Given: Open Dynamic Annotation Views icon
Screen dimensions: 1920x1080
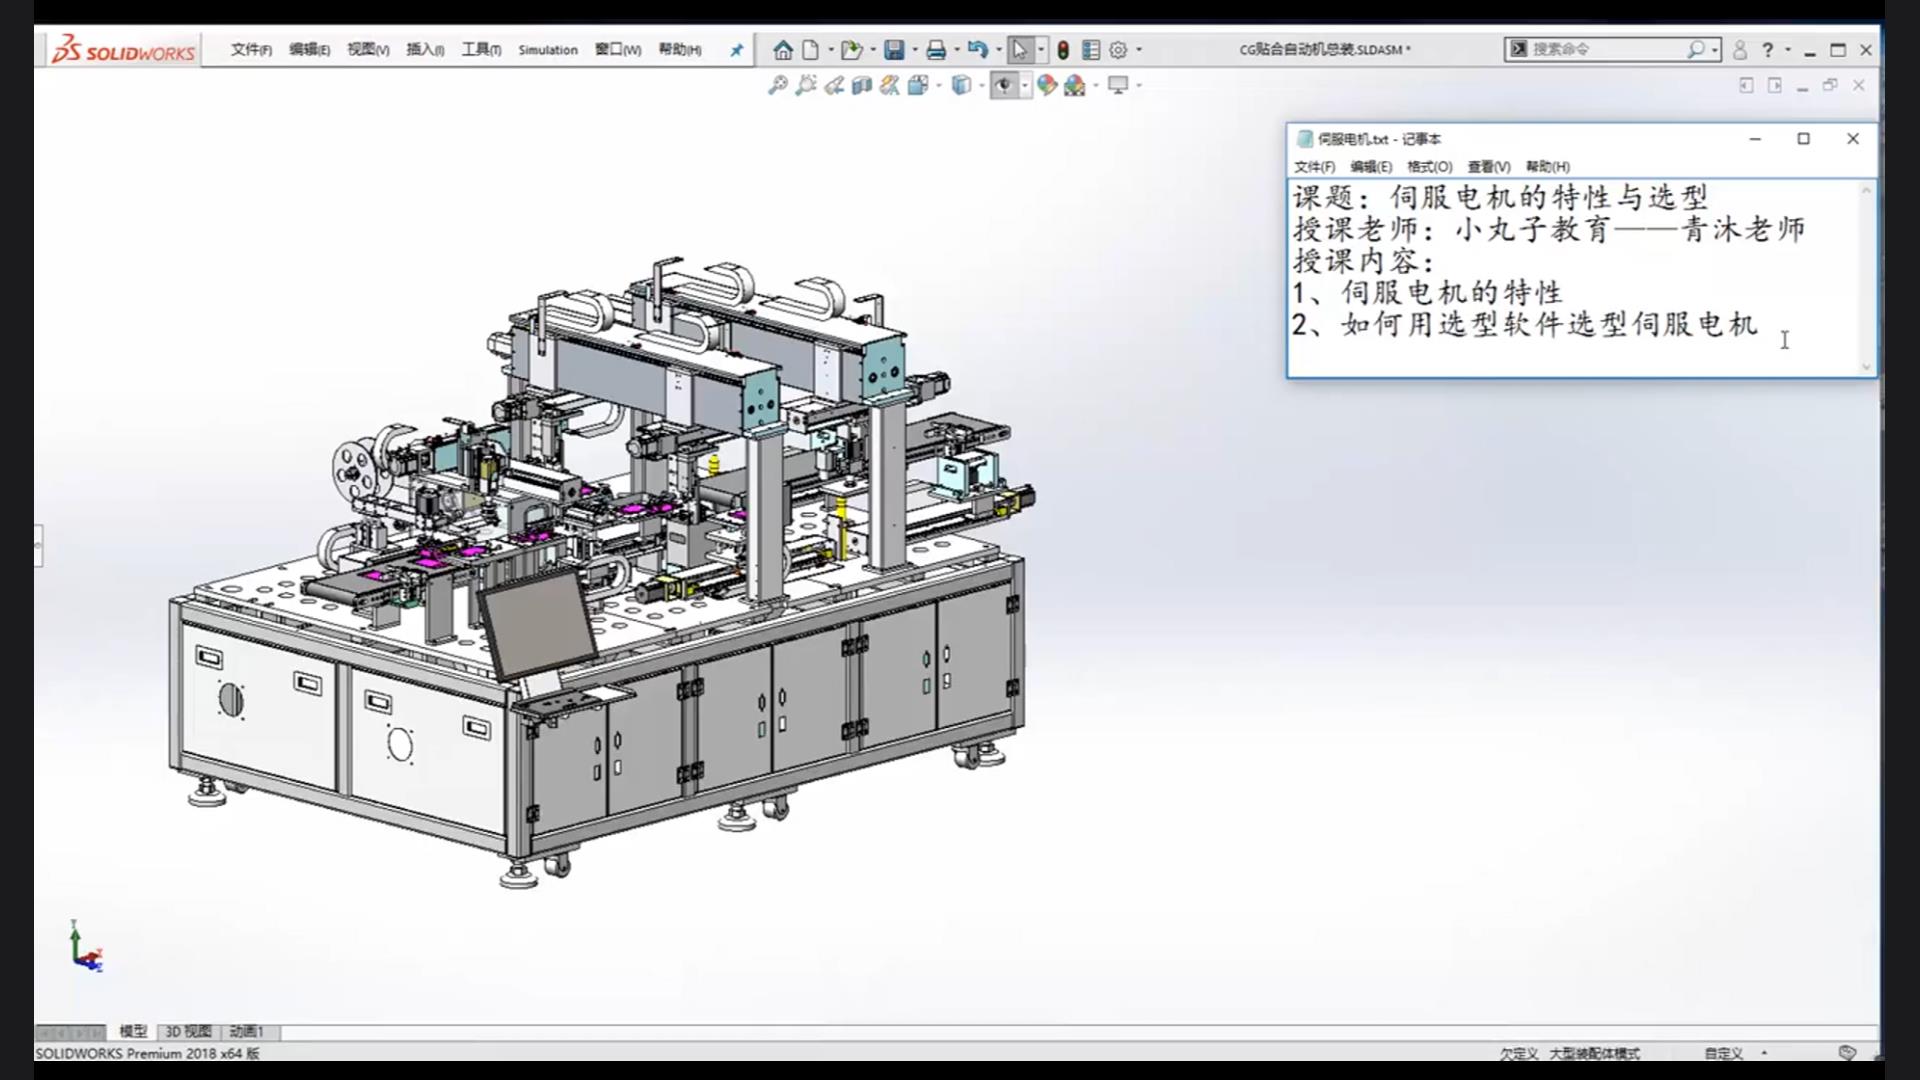Looking at the screenshot, I should (889, 86).
